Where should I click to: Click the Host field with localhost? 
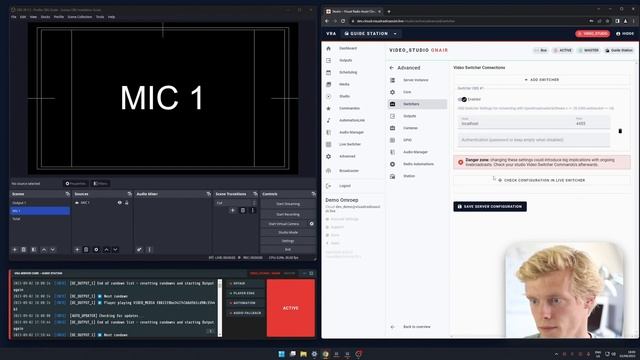(x=515, y=122)
